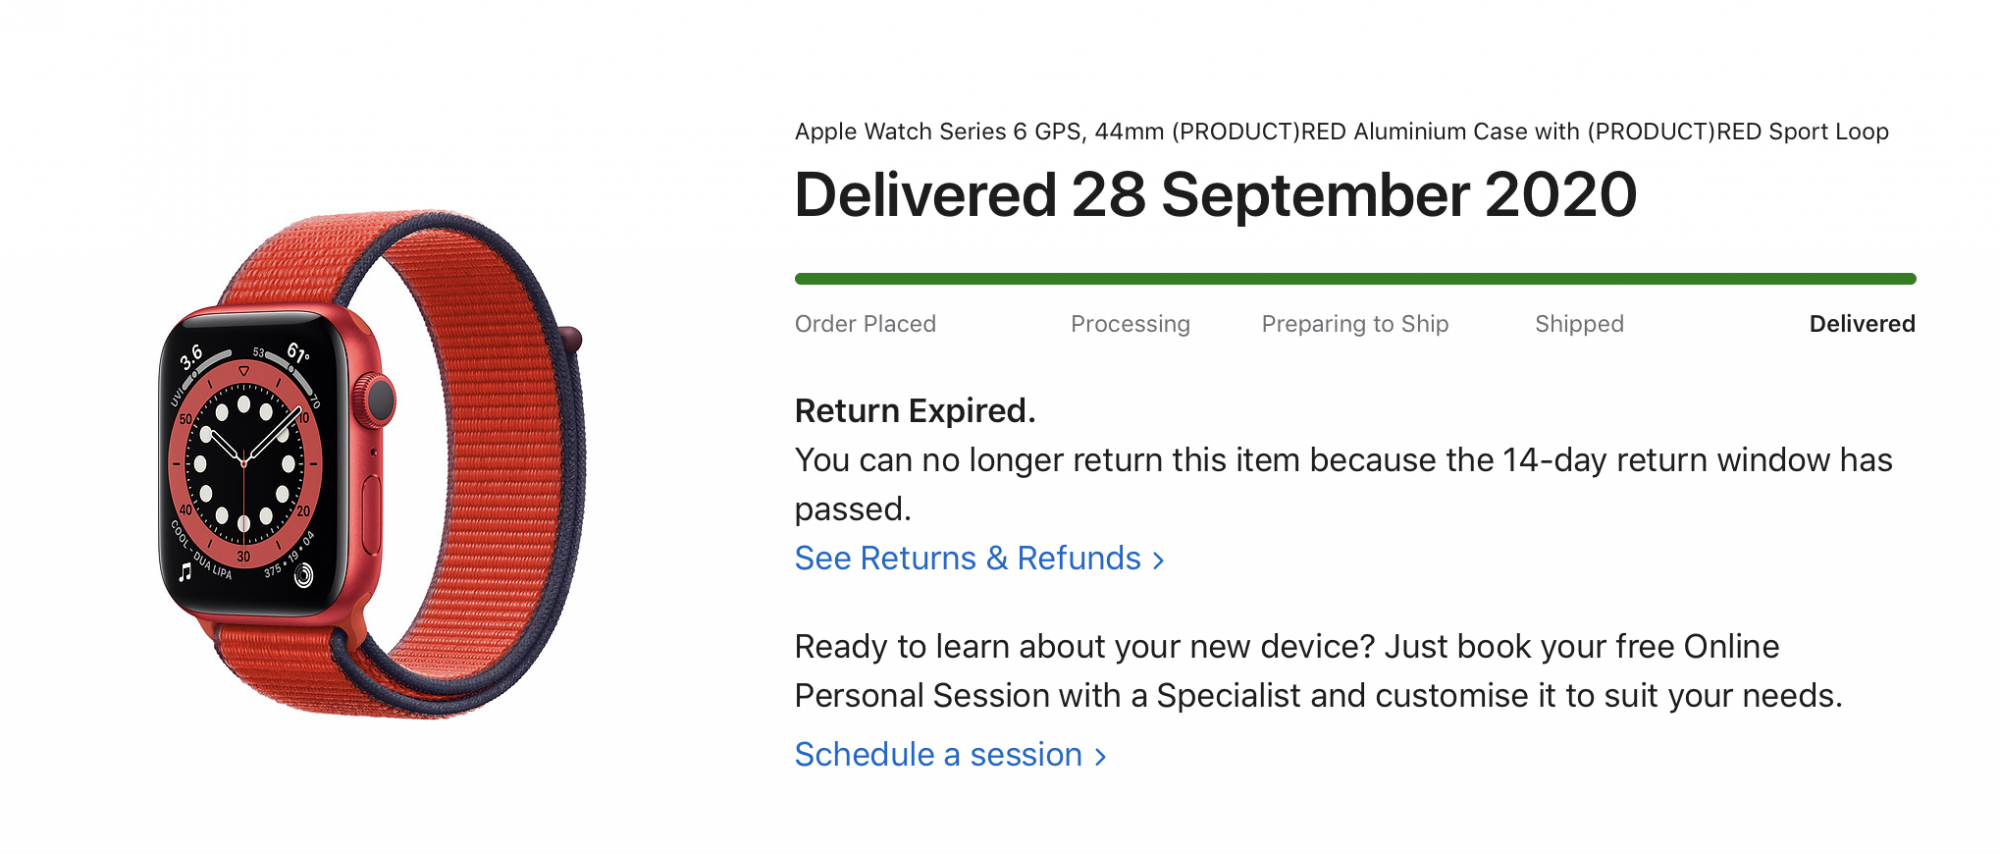Click the Shipped status step
2000x854 pixels.
1579,324
